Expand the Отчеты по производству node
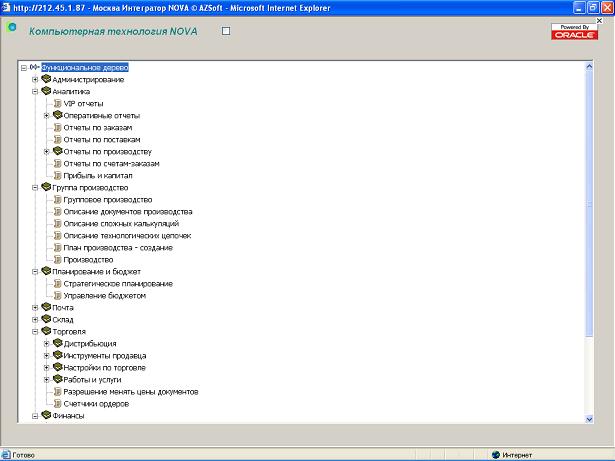The width and height of the screenshot is (615, 461). [x=46, y=151]
